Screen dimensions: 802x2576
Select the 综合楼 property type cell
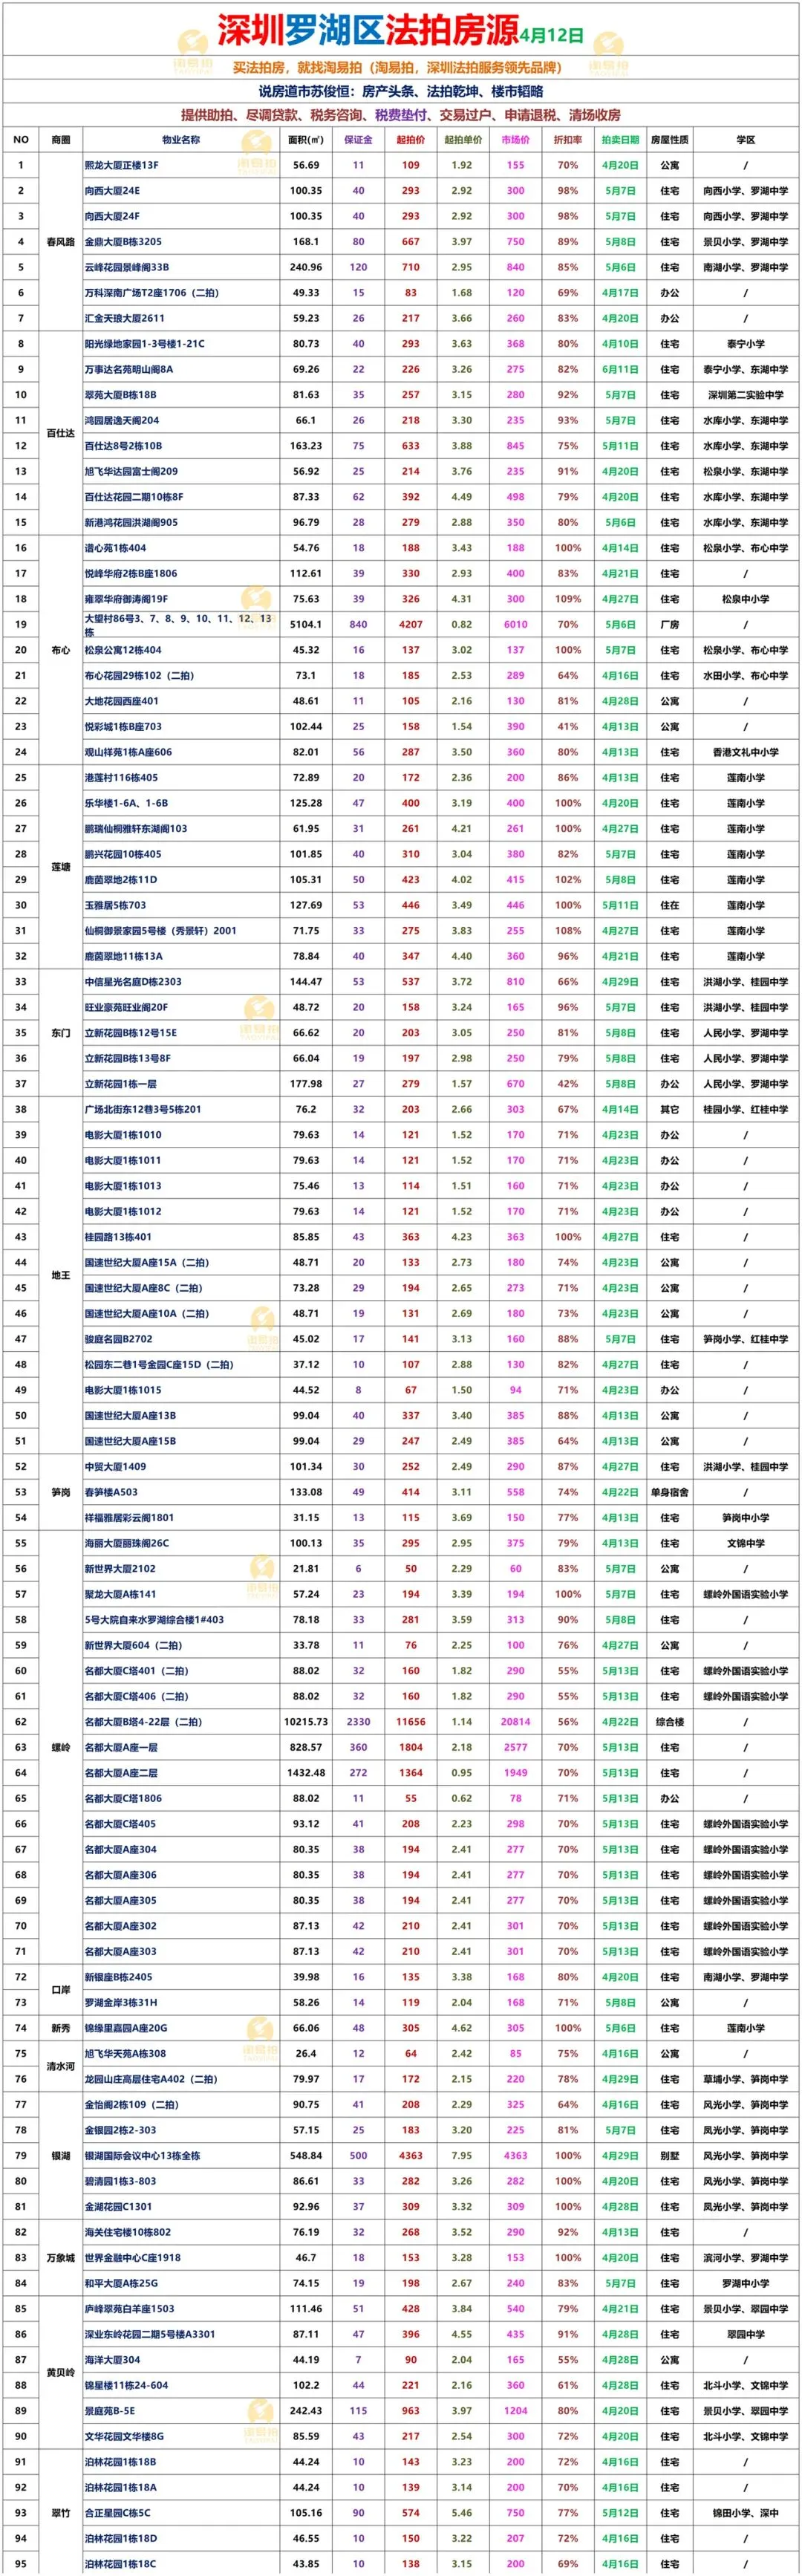coord(669,1722)
